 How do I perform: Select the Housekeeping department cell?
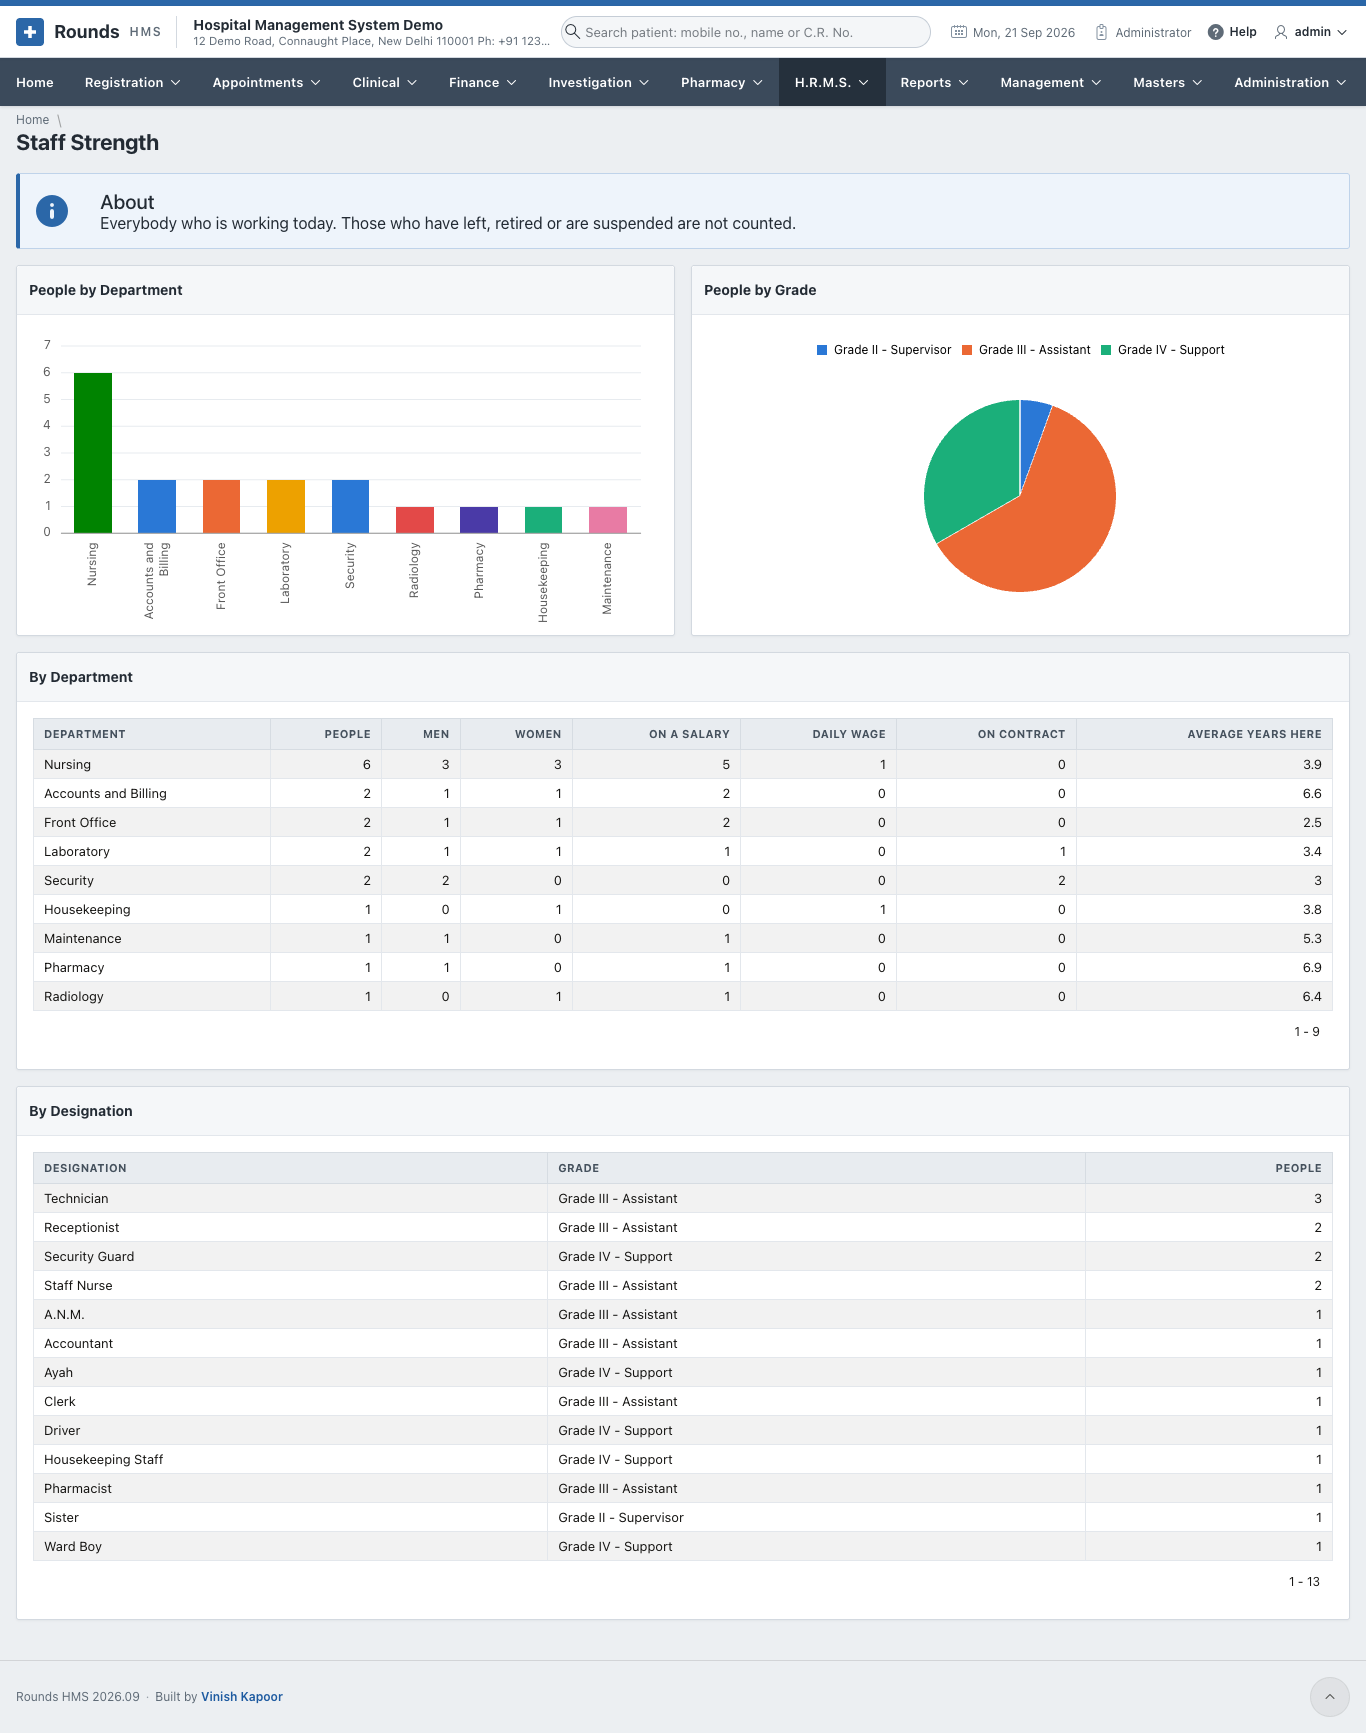[x=152, y=909]
